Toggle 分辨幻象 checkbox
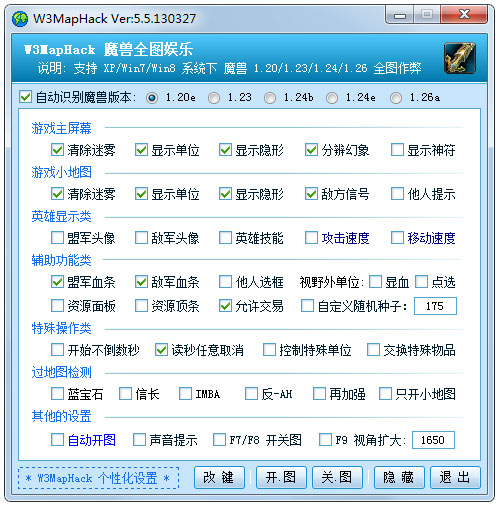Viewport: 498px width, 507px height. point(311,150)
